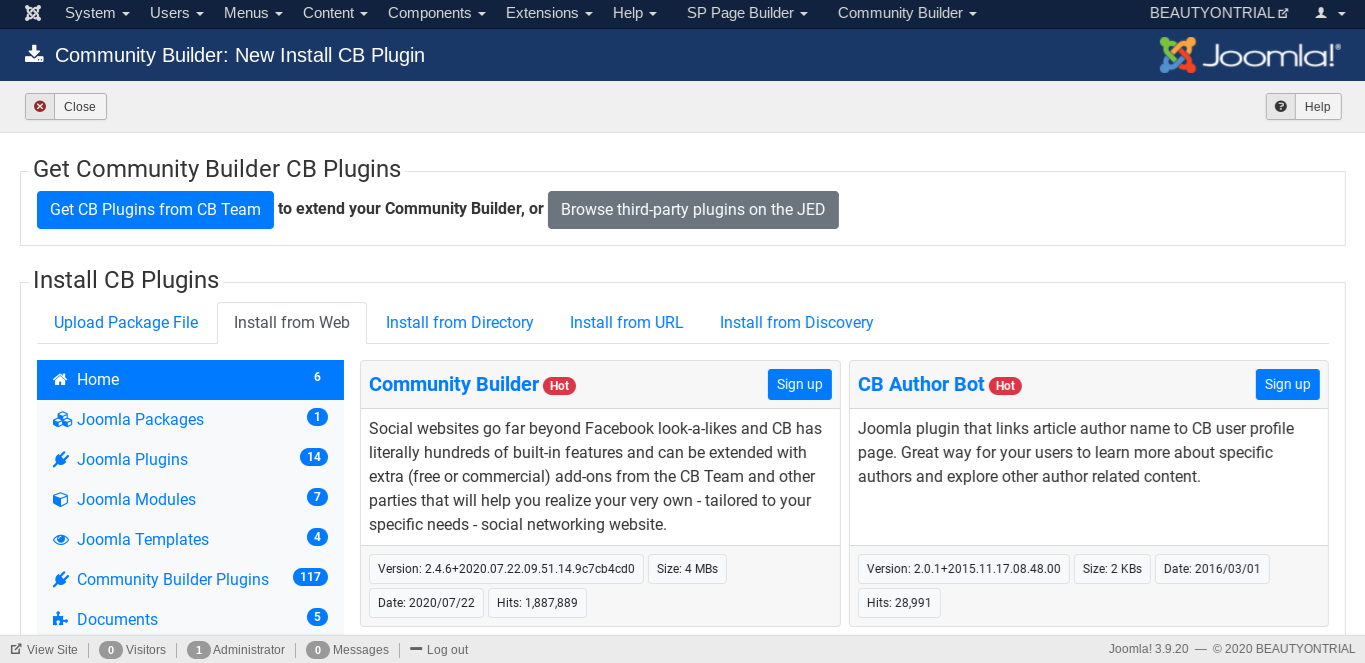The width and height of the screenshot is (1365, 663).
Task: Open the BEAUTYONTRIAL site link
Action: pos(1219,13)
